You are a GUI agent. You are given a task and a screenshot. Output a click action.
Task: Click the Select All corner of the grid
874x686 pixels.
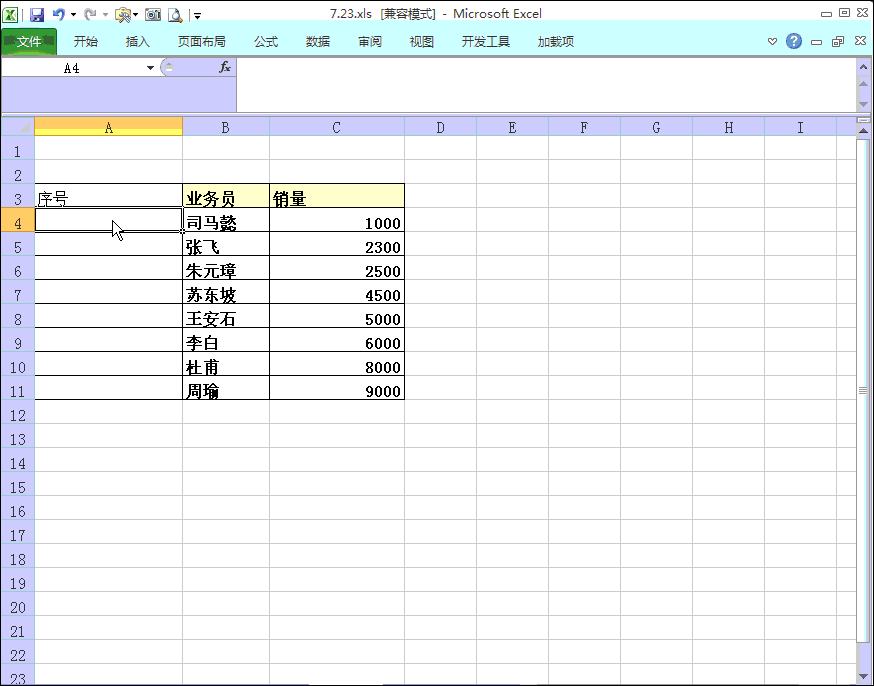tap(18, 127)
